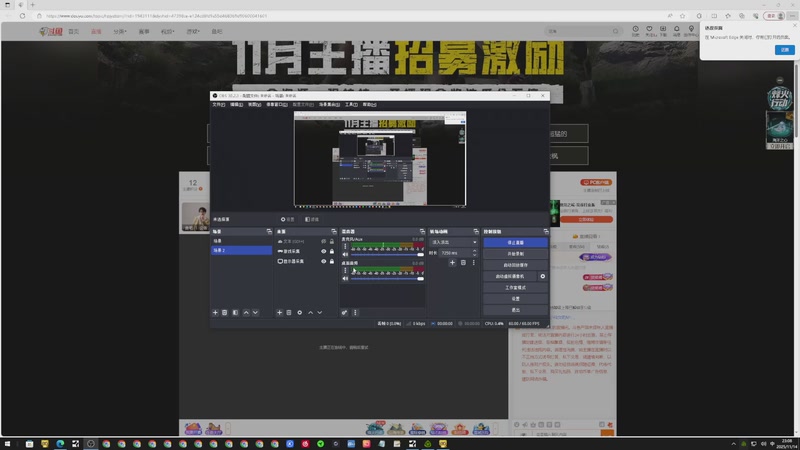
Task: Mute the 麦克风/Aux audio channel
Action: click(x=345, y=254)
